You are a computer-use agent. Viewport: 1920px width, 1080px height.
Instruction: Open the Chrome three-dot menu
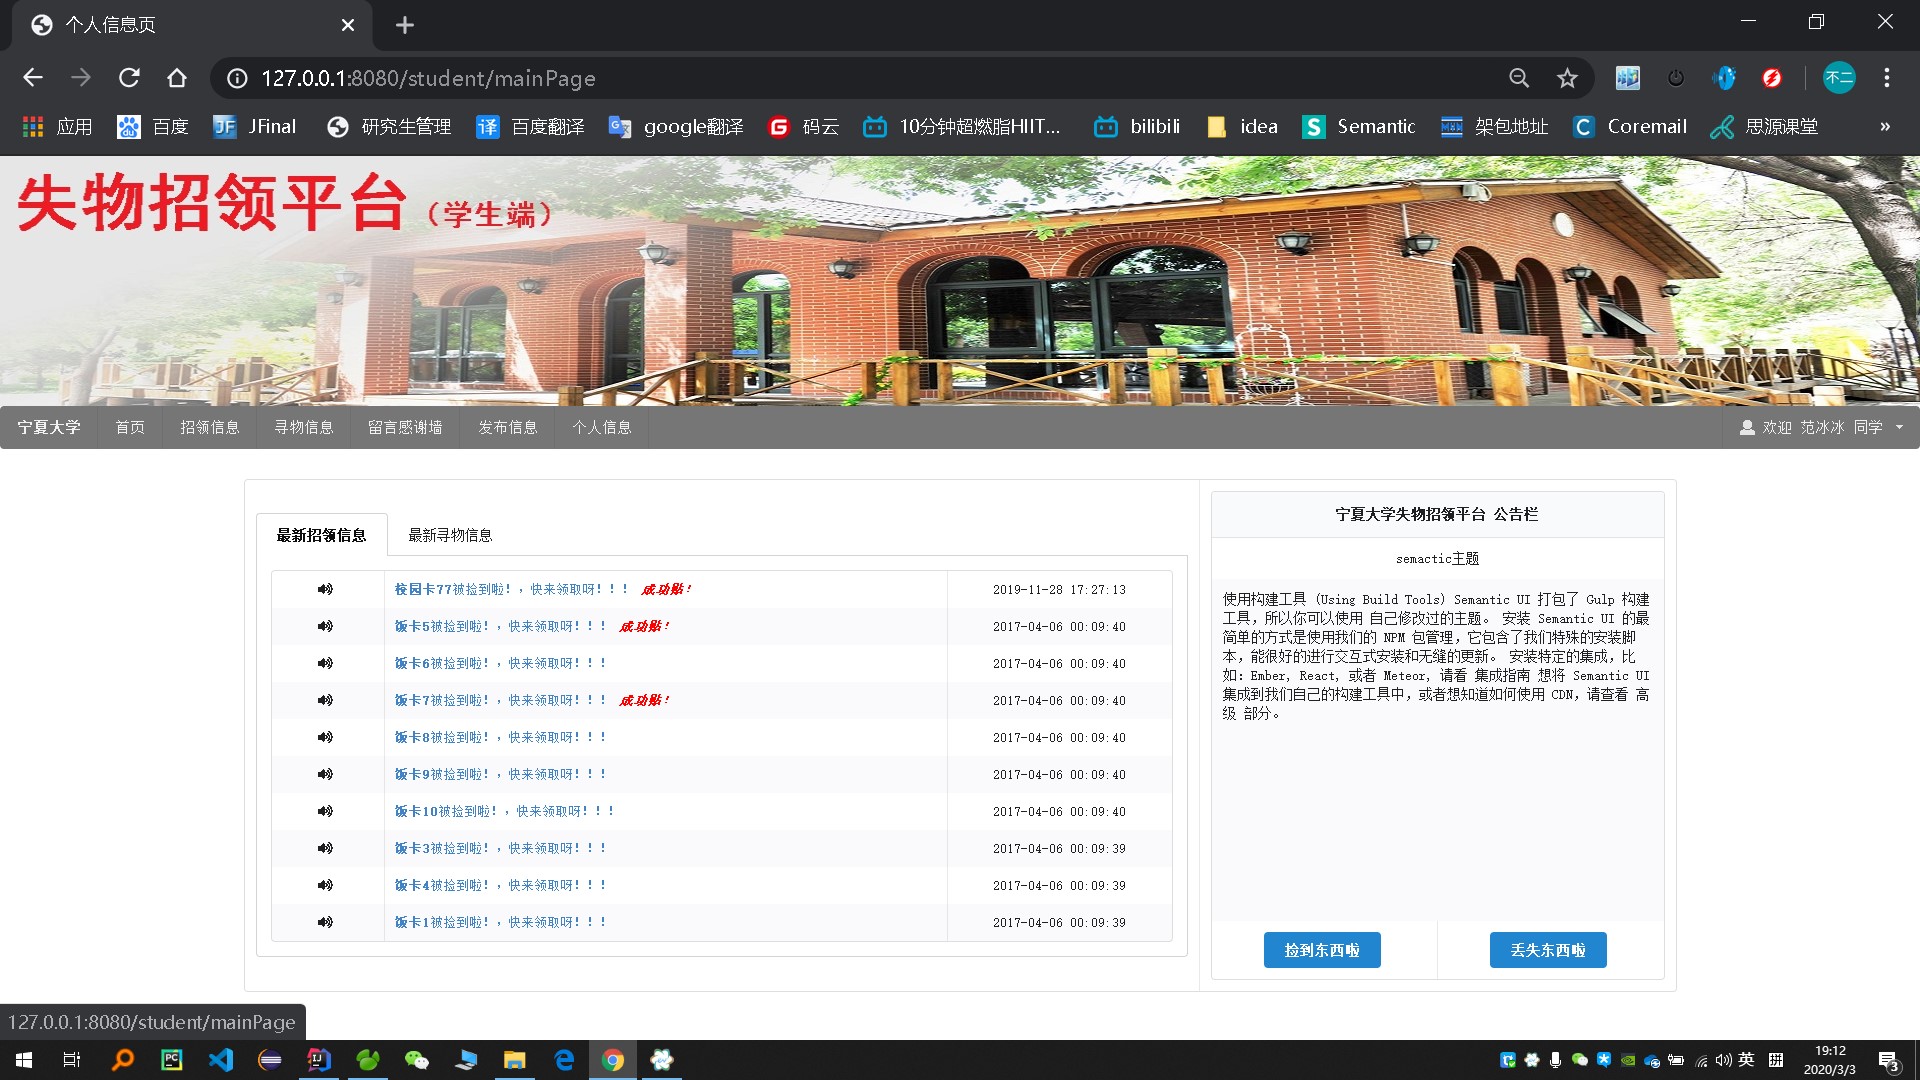tap(1886, 78)
